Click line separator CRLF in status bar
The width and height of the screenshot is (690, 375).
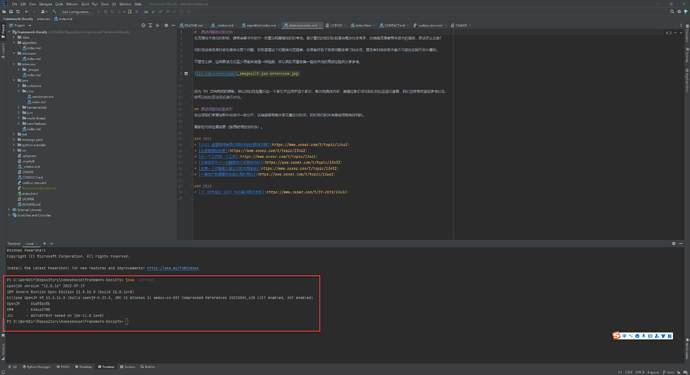(629, 372)
